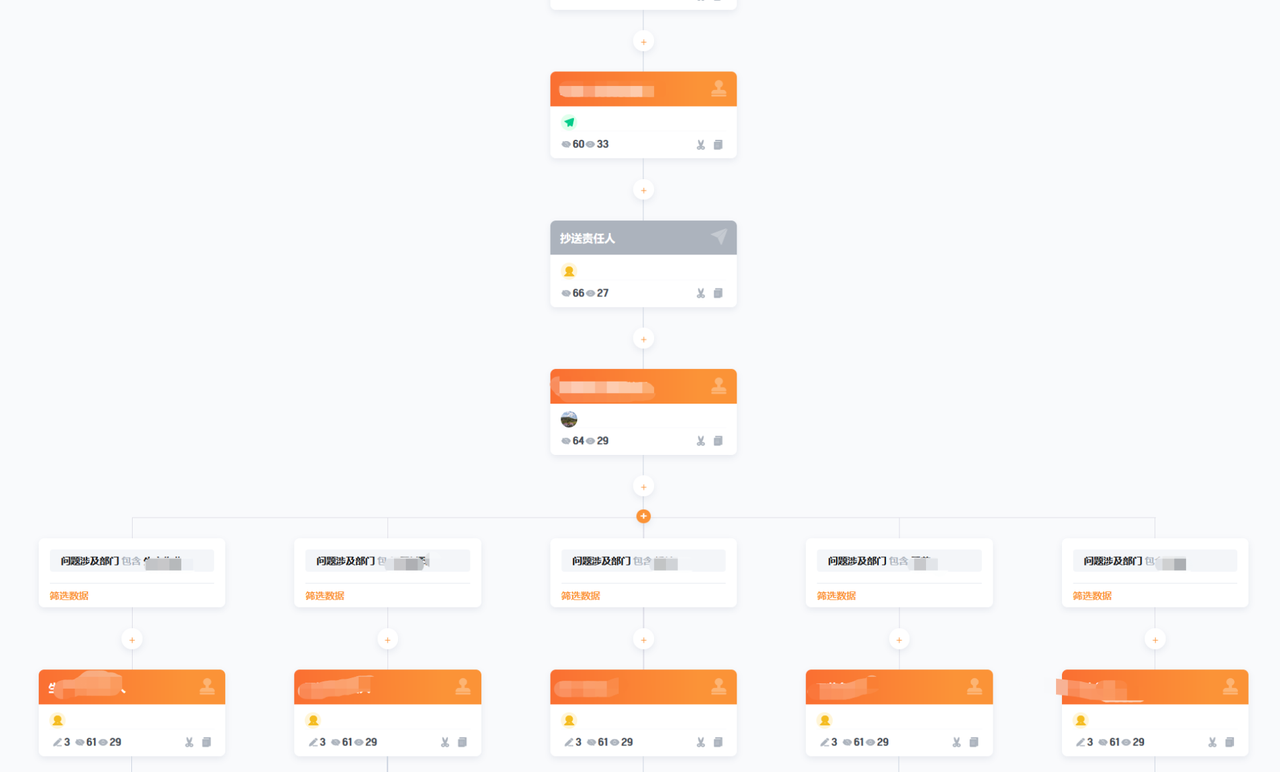Viewport: 1280px width, 772px height.
Task: Add node with plus directly below 抄送责任人
Action: tap(643, 339)
